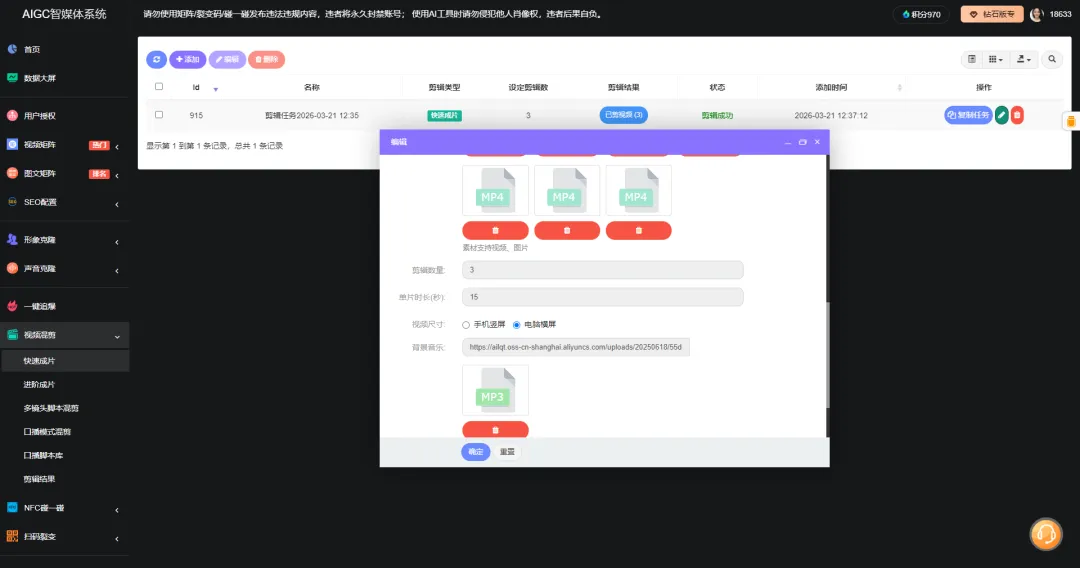The width and height of the screenshot is (1080, 568).
Task: Click the 钻石版专 membership badge
Action: point(992,14)
